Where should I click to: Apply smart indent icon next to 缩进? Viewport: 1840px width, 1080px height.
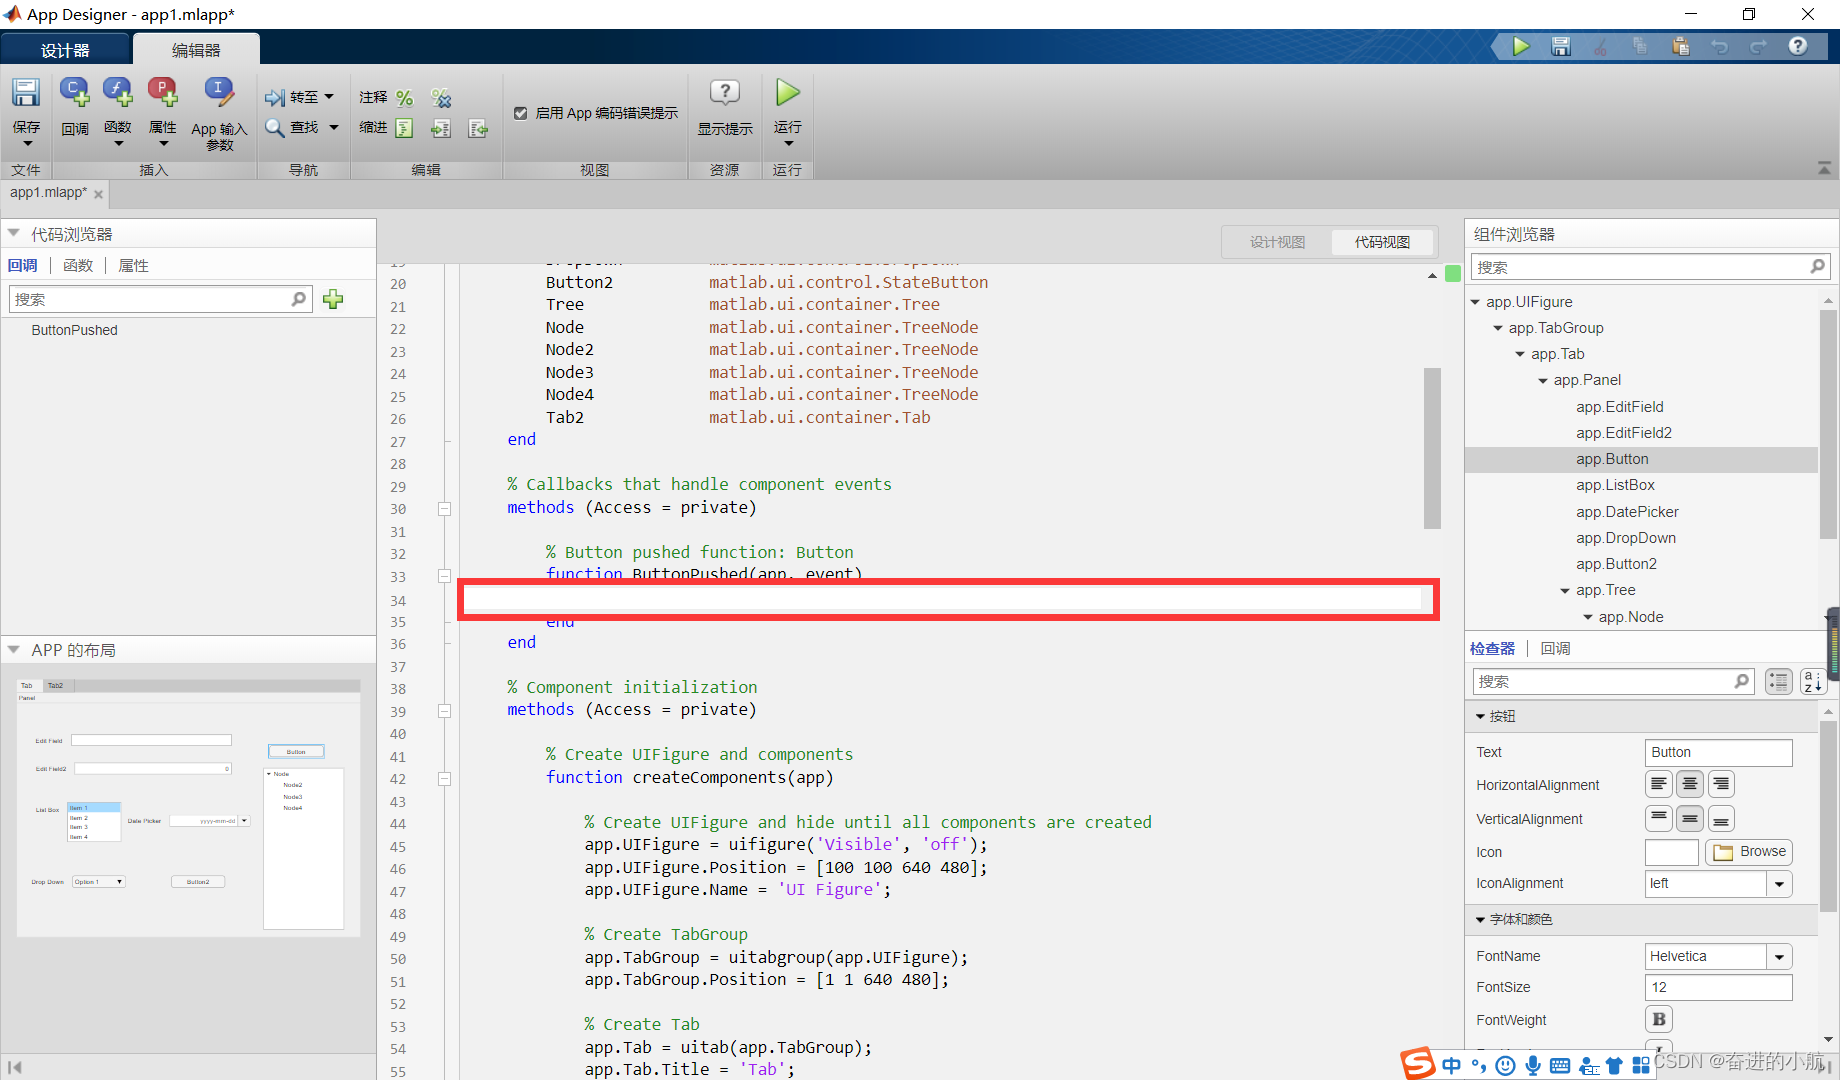pyautogui.click(x=404, y=128)
